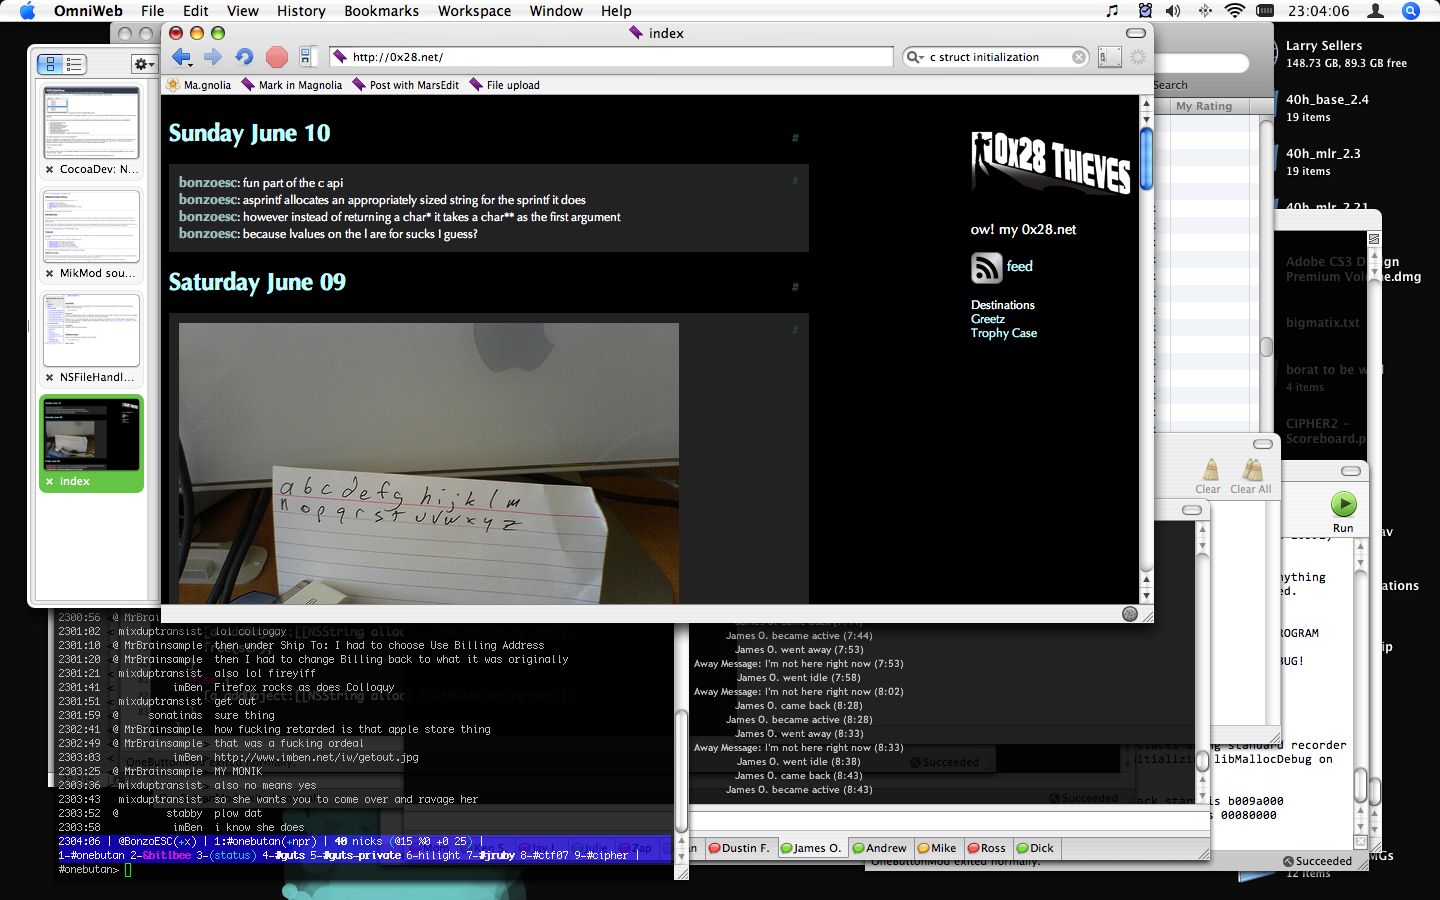This screenshot has width=1440, height=900.
Task: Click the red Stop loading button
Action: 277,57
